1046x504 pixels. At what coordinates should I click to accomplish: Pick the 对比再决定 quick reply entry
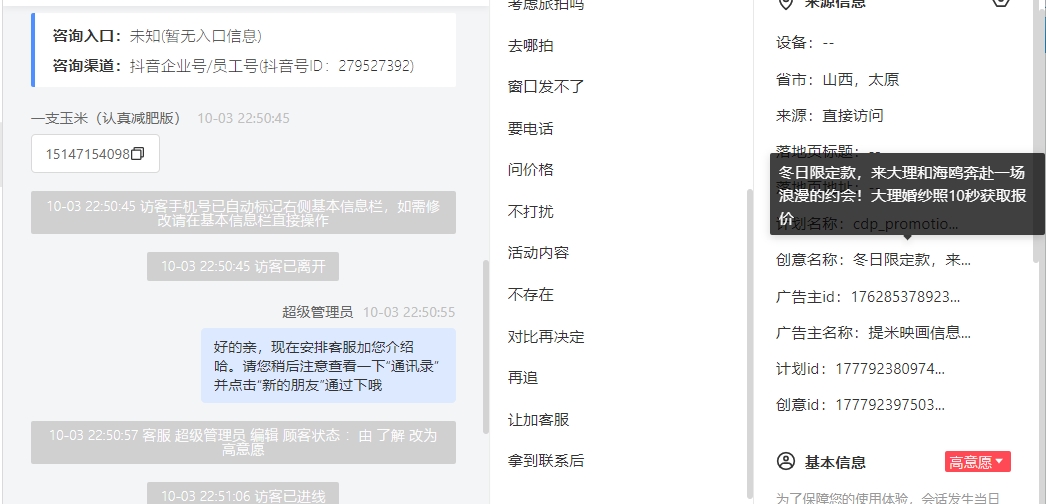coord(546,337)
